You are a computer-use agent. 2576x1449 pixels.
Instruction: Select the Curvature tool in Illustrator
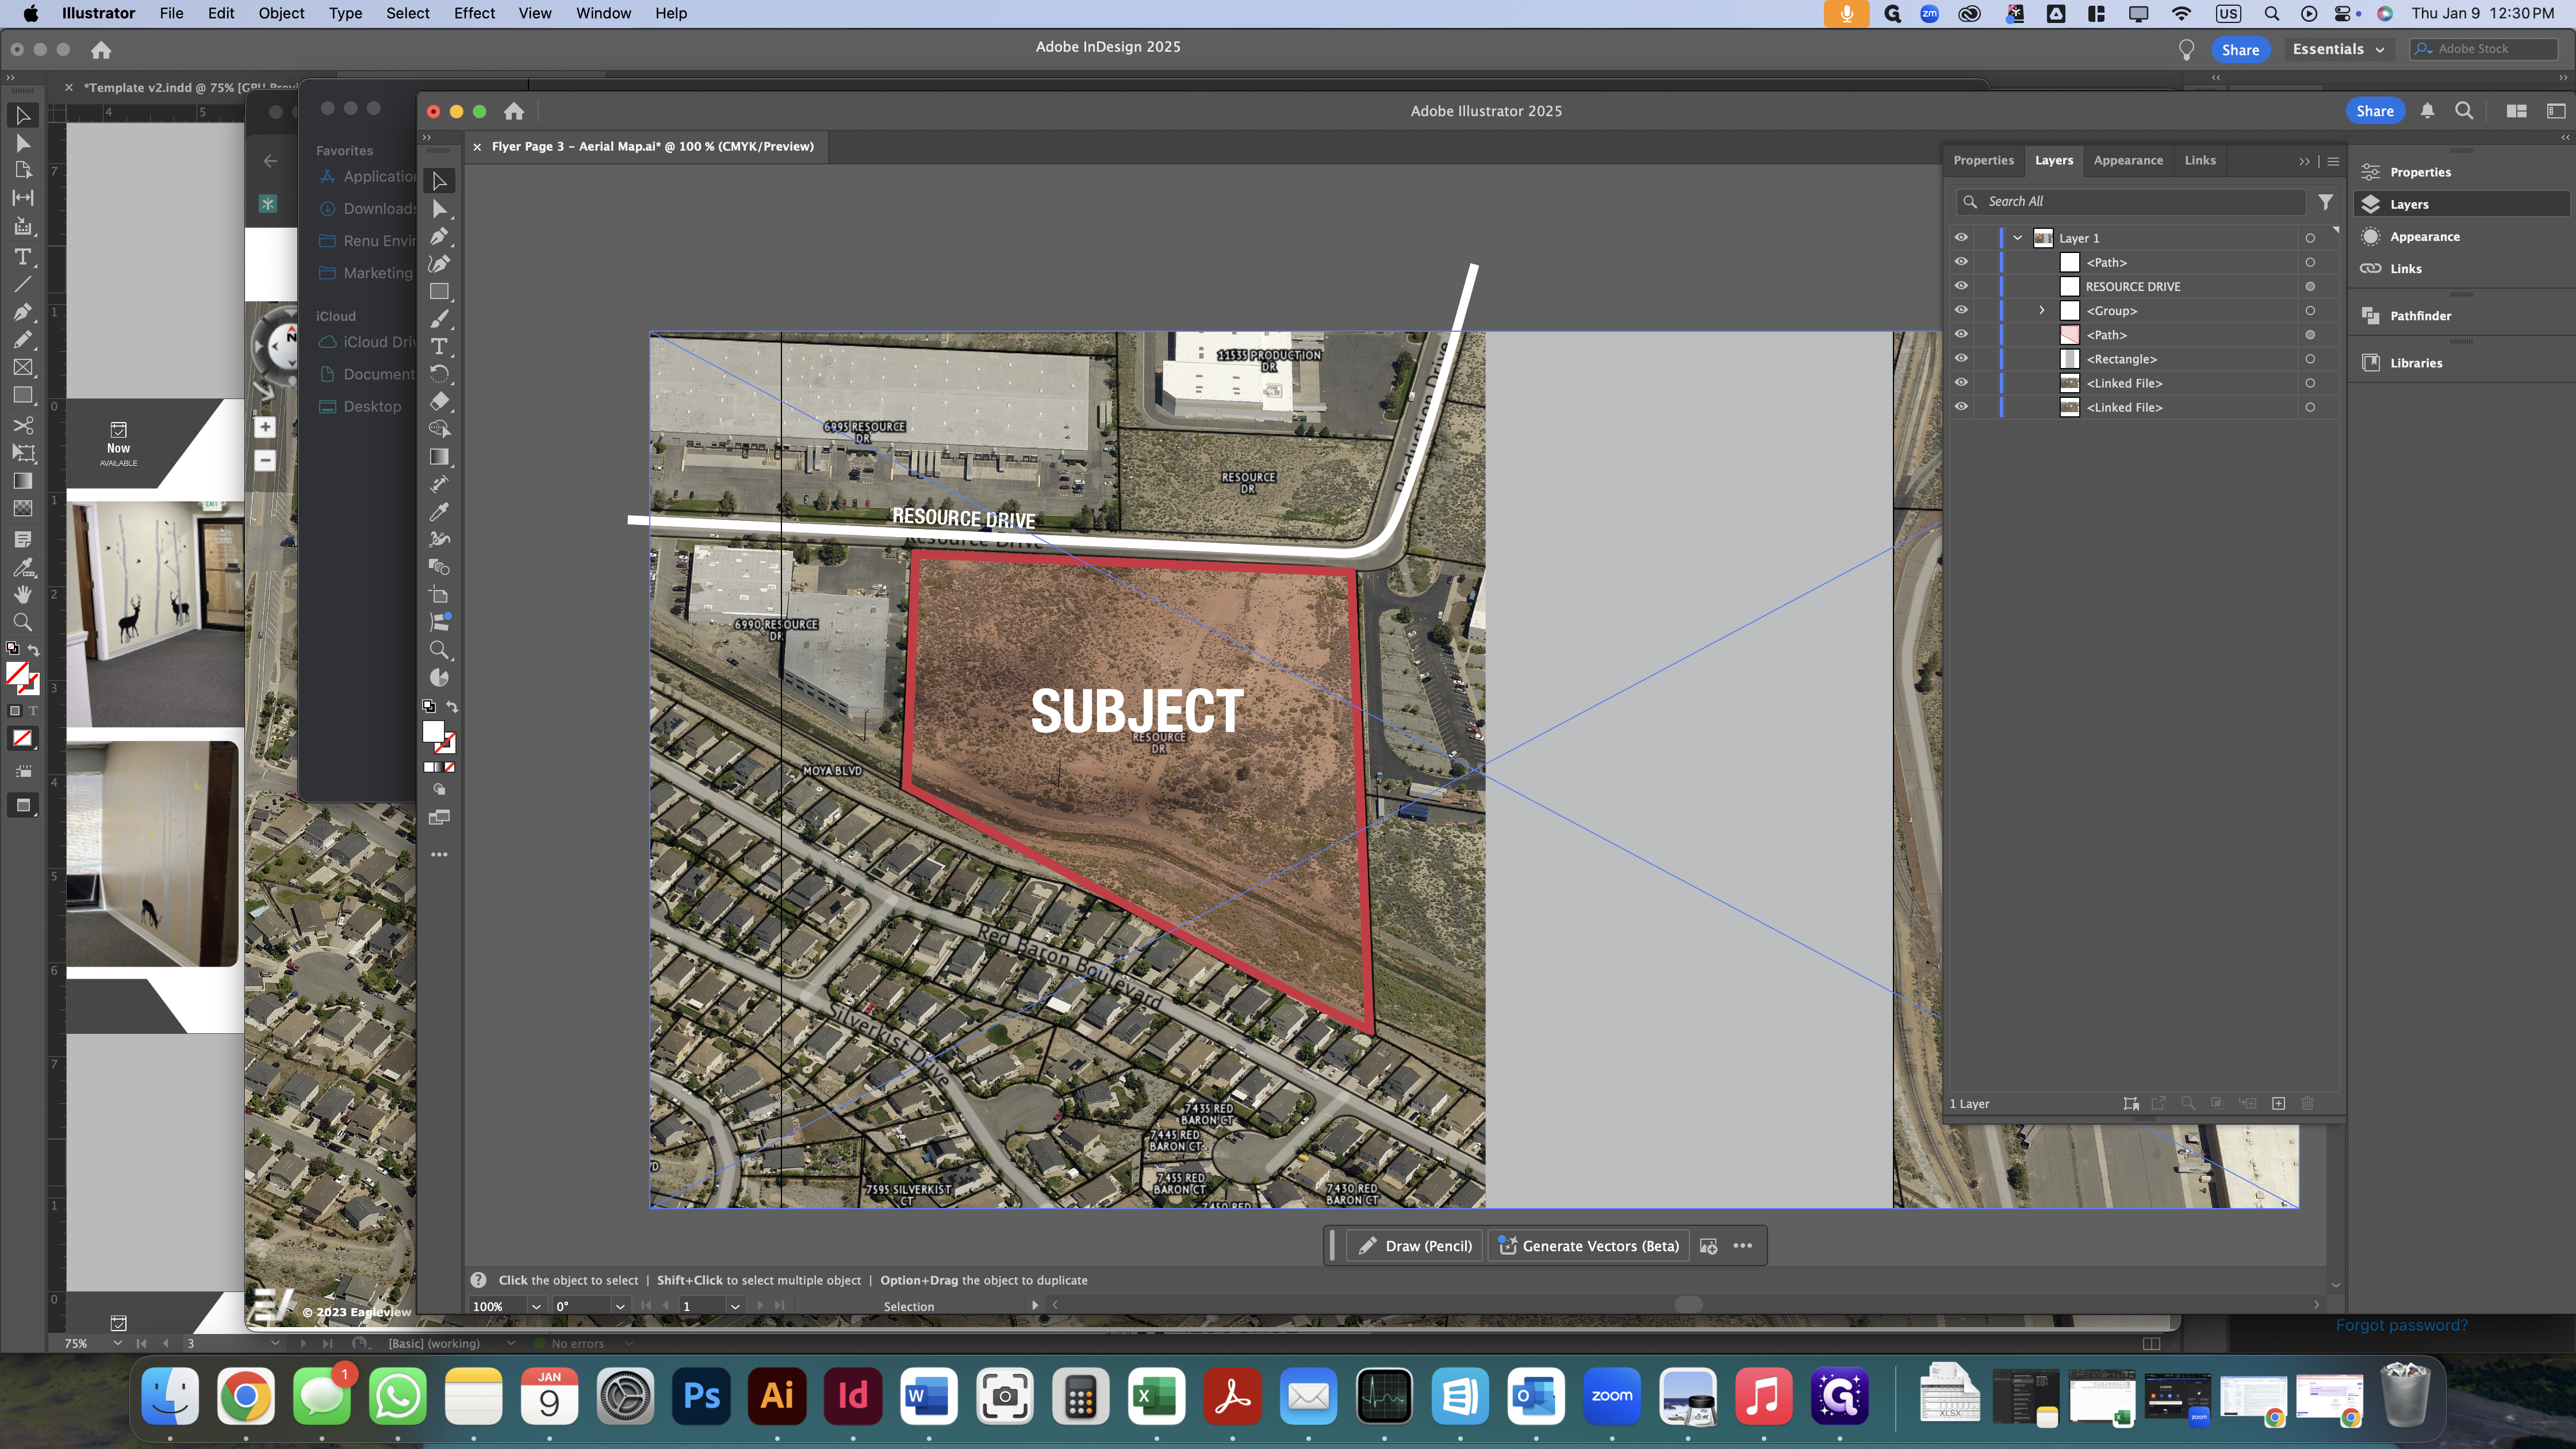(439, 263)
